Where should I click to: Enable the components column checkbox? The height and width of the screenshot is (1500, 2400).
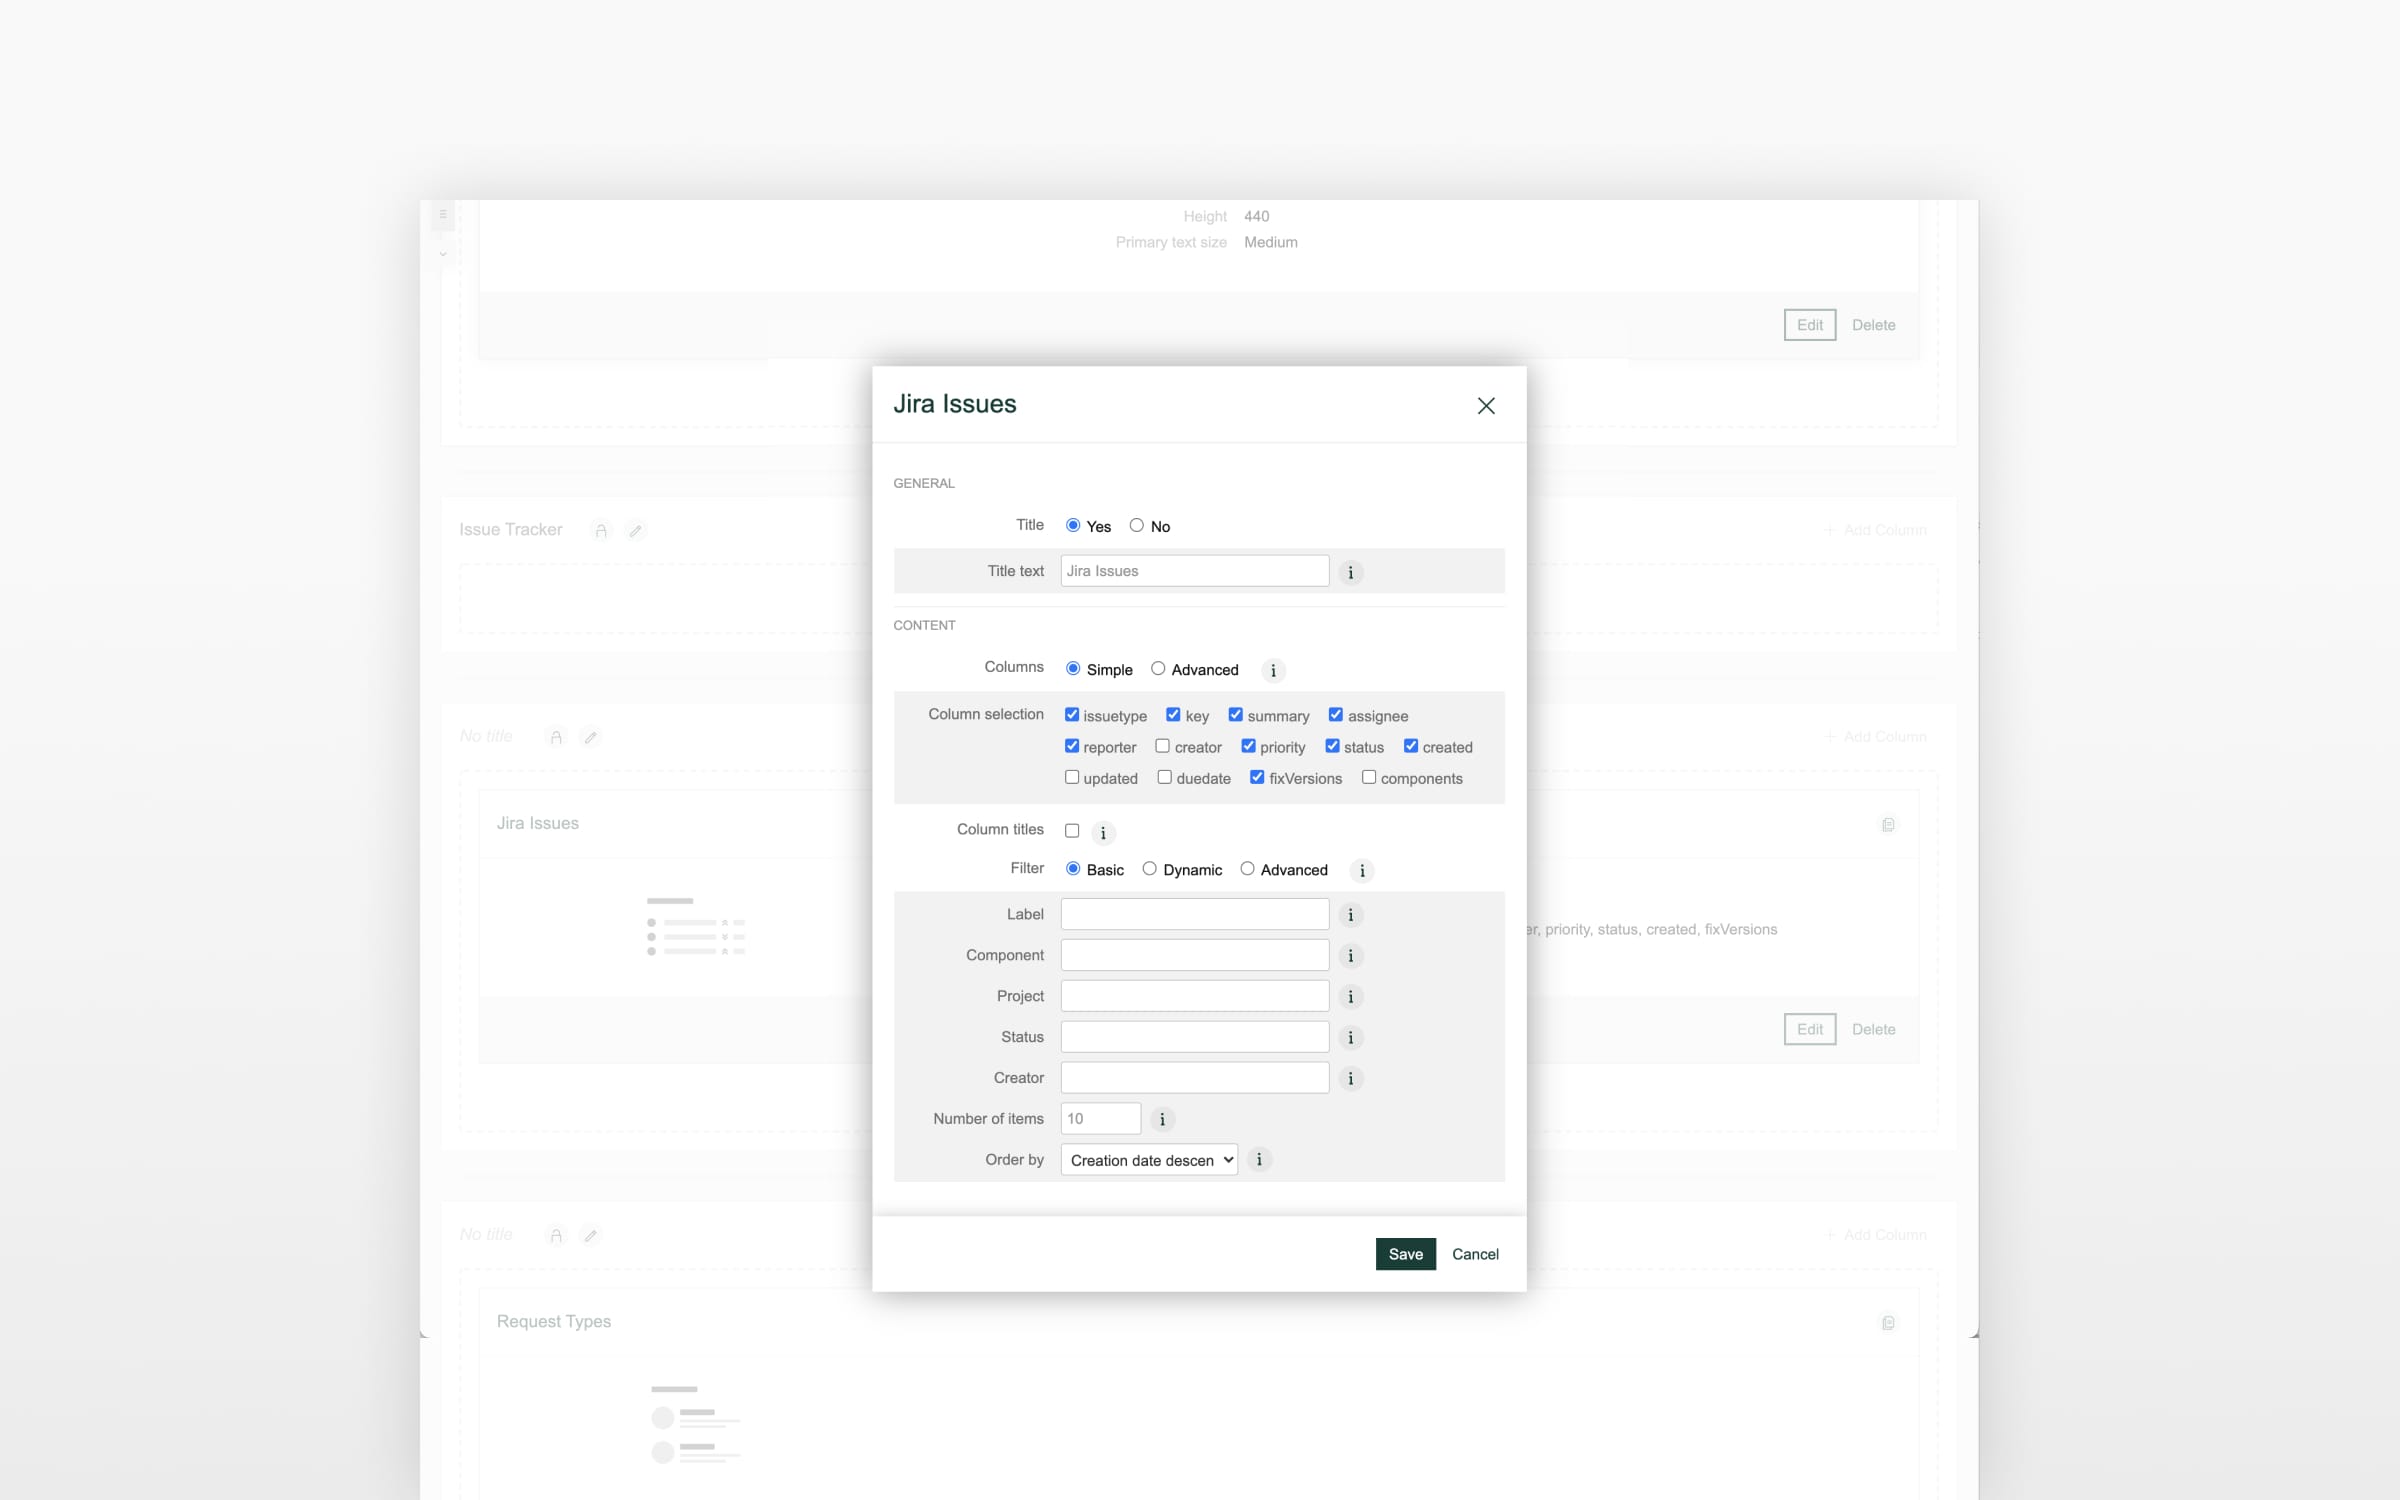[x=1368, y=777]
